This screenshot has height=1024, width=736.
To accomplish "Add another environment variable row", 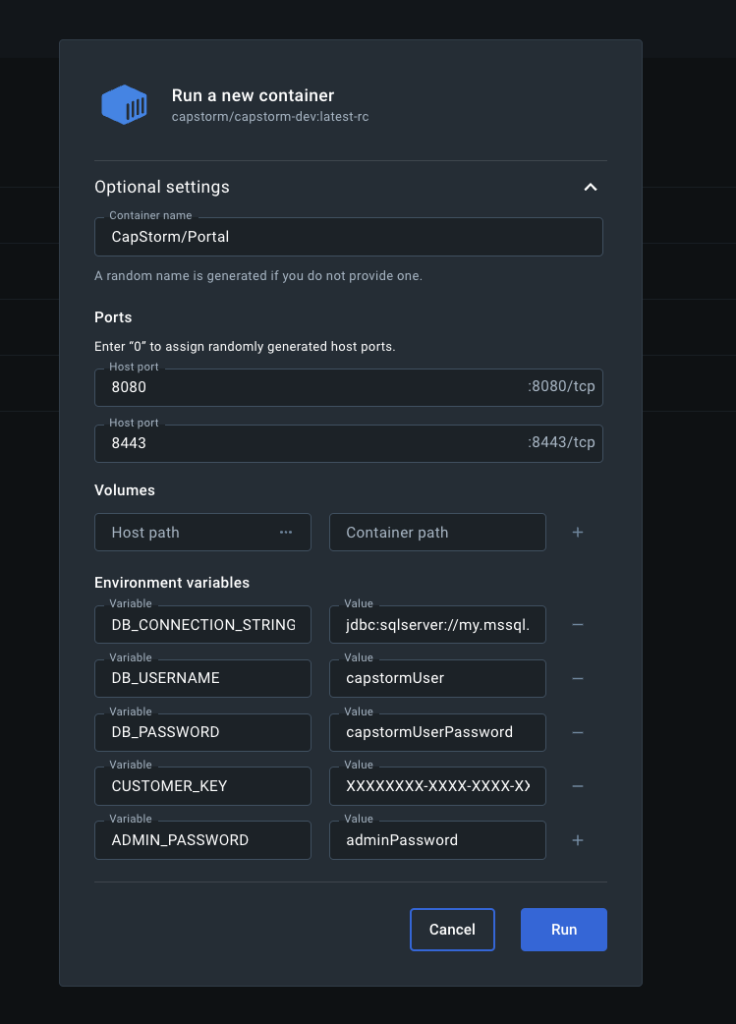I will pyautogui.click(x=577, y=840).
